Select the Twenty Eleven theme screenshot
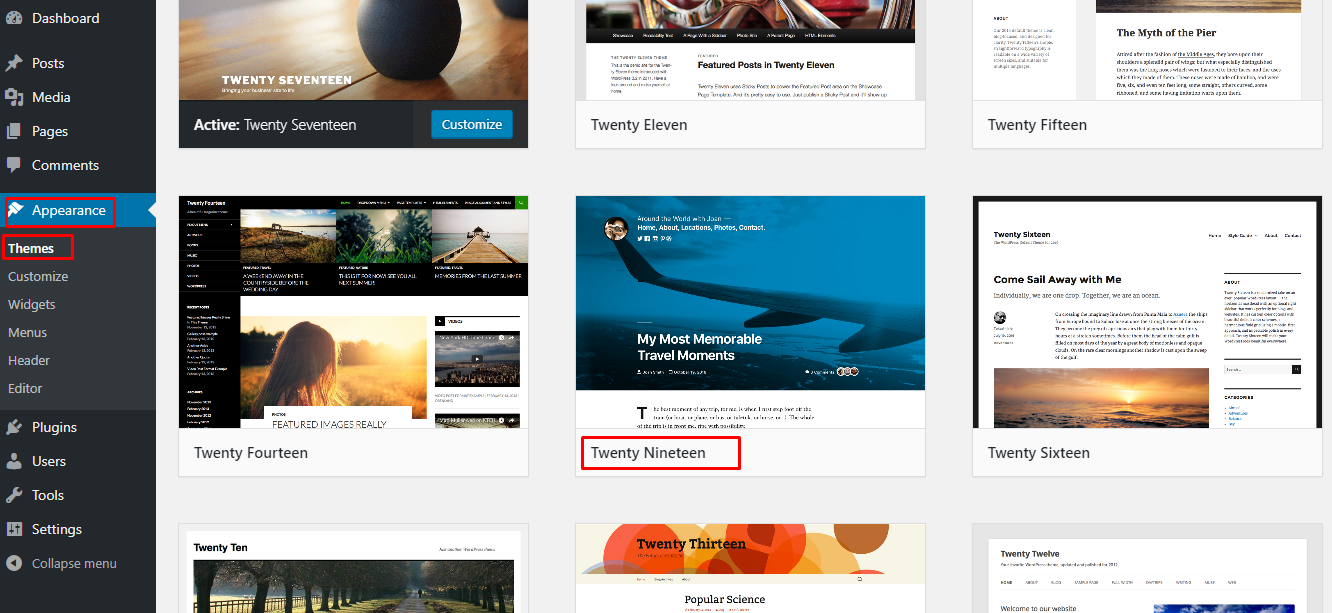The image size is (1332, 613). (x=750, y=50)
